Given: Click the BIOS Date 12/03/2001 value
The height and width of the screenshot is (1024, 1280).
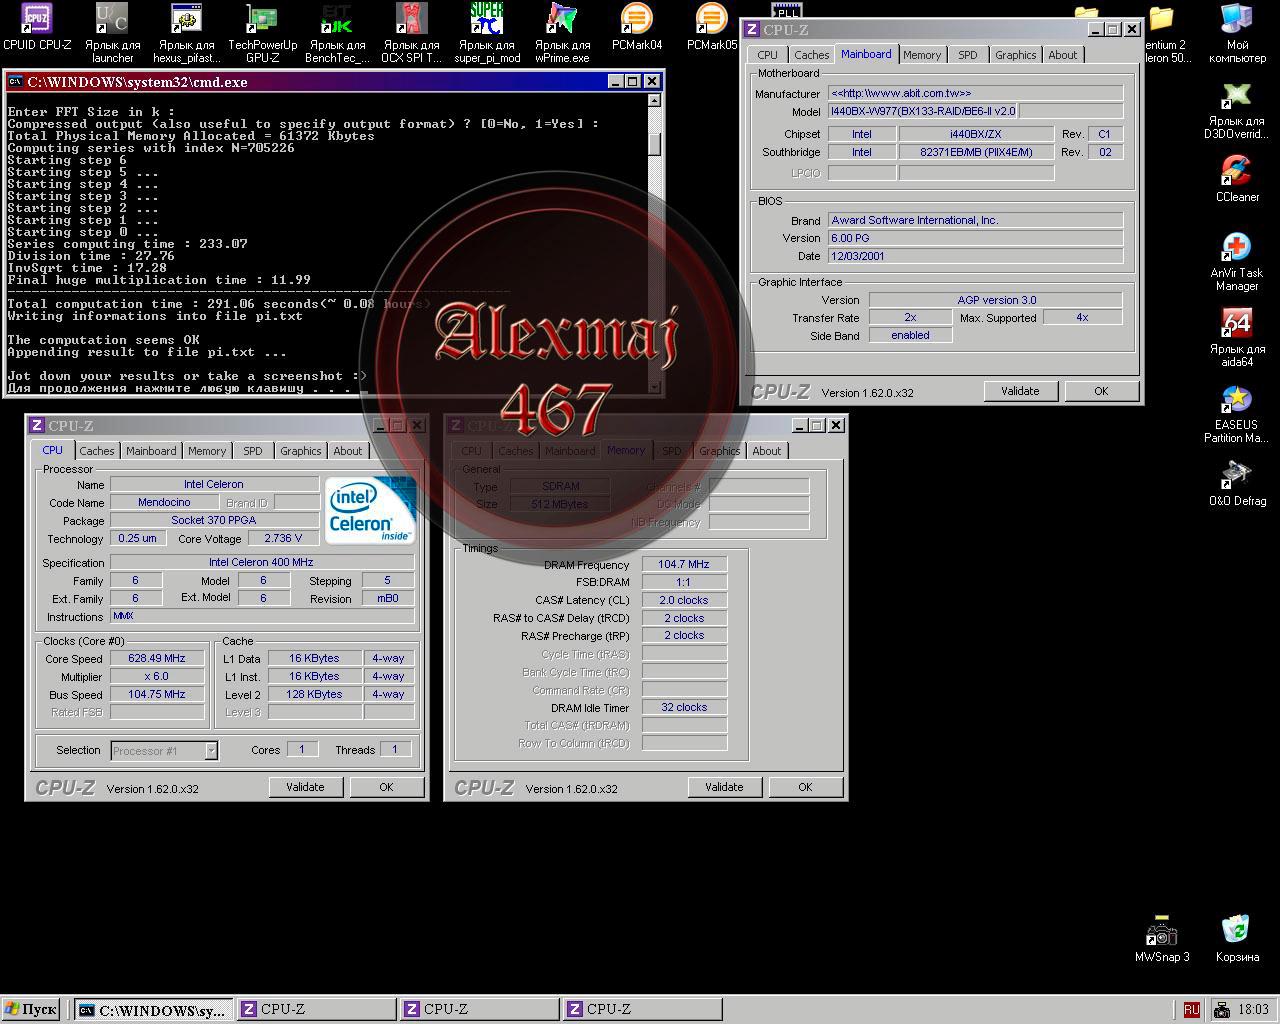Looking at the screenshot, I should pyautogui.click(x=976, y=256).
